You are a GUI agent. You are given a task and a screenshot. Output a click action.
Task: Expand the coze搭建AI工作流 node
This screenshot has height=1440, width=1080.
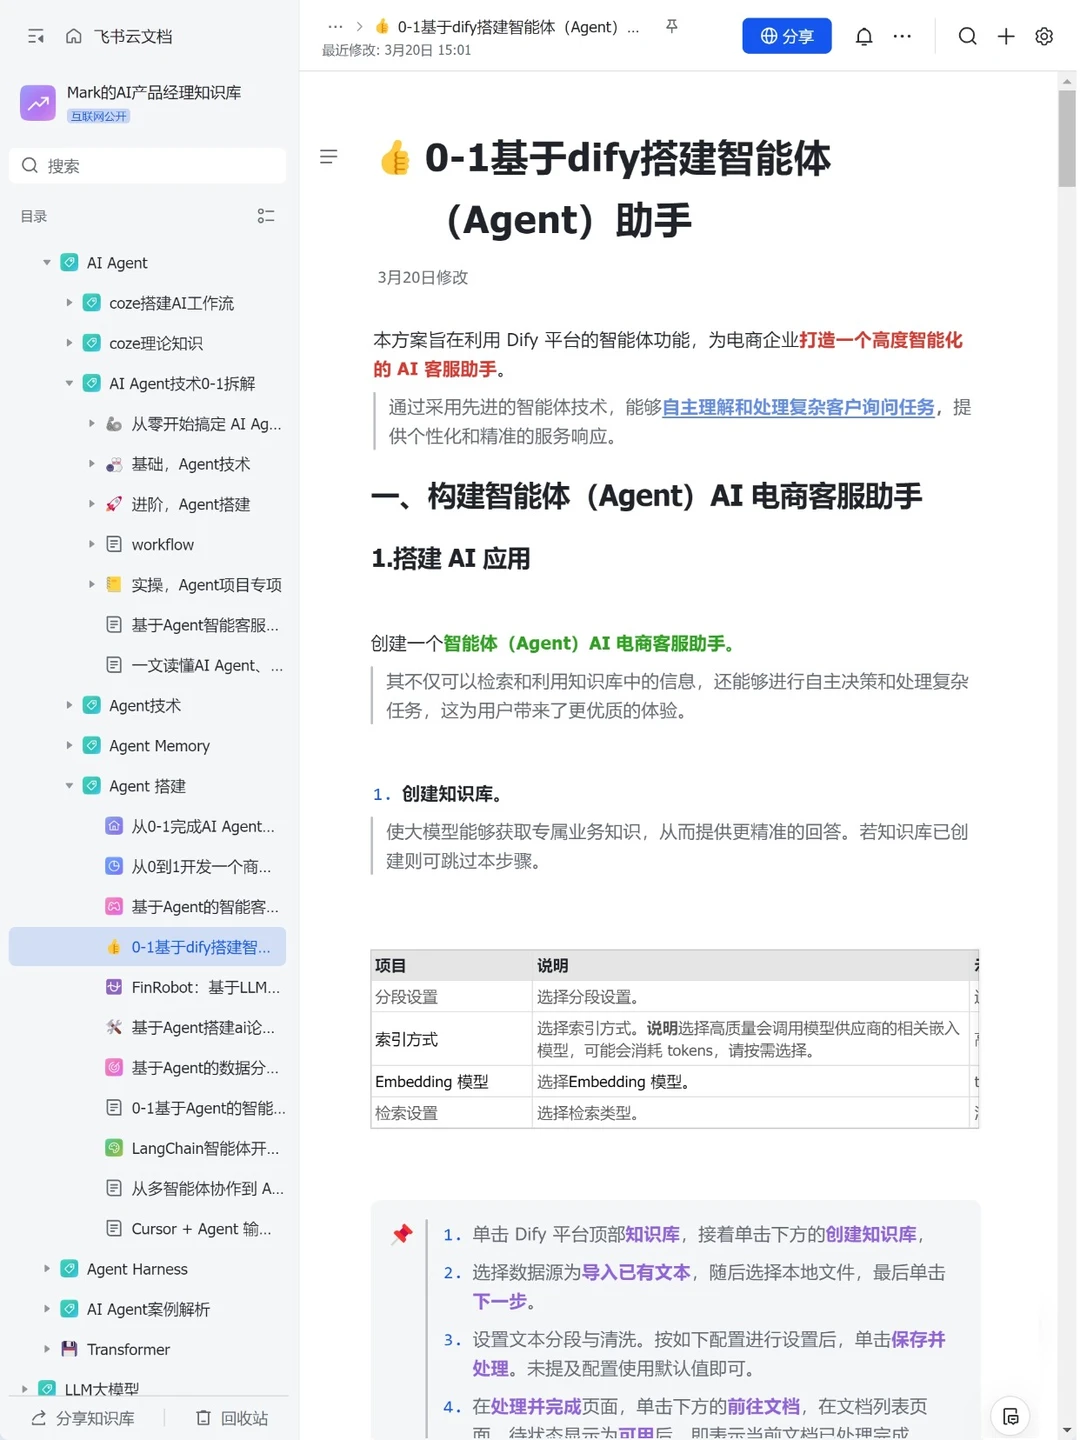pyautogui.click(x=69, y=302)
